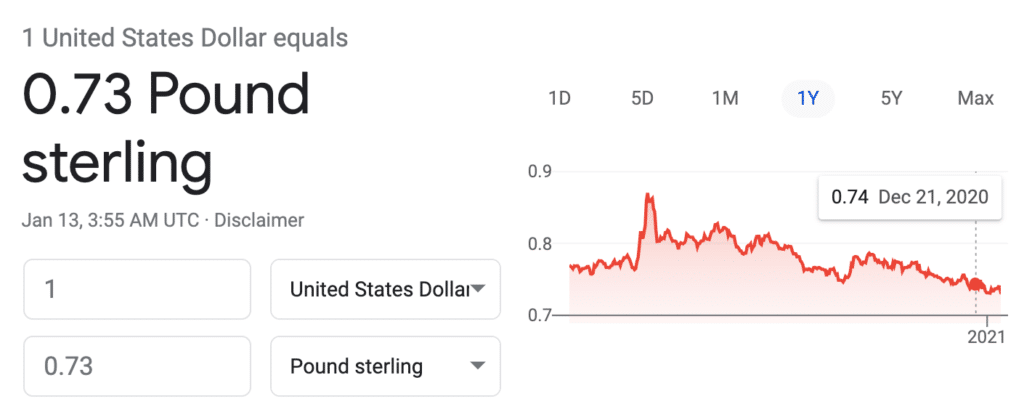The width and height of the screenshot is (1024, 404).
Task: Click the 0.7 y-axis label
Action: pos(540,315)
